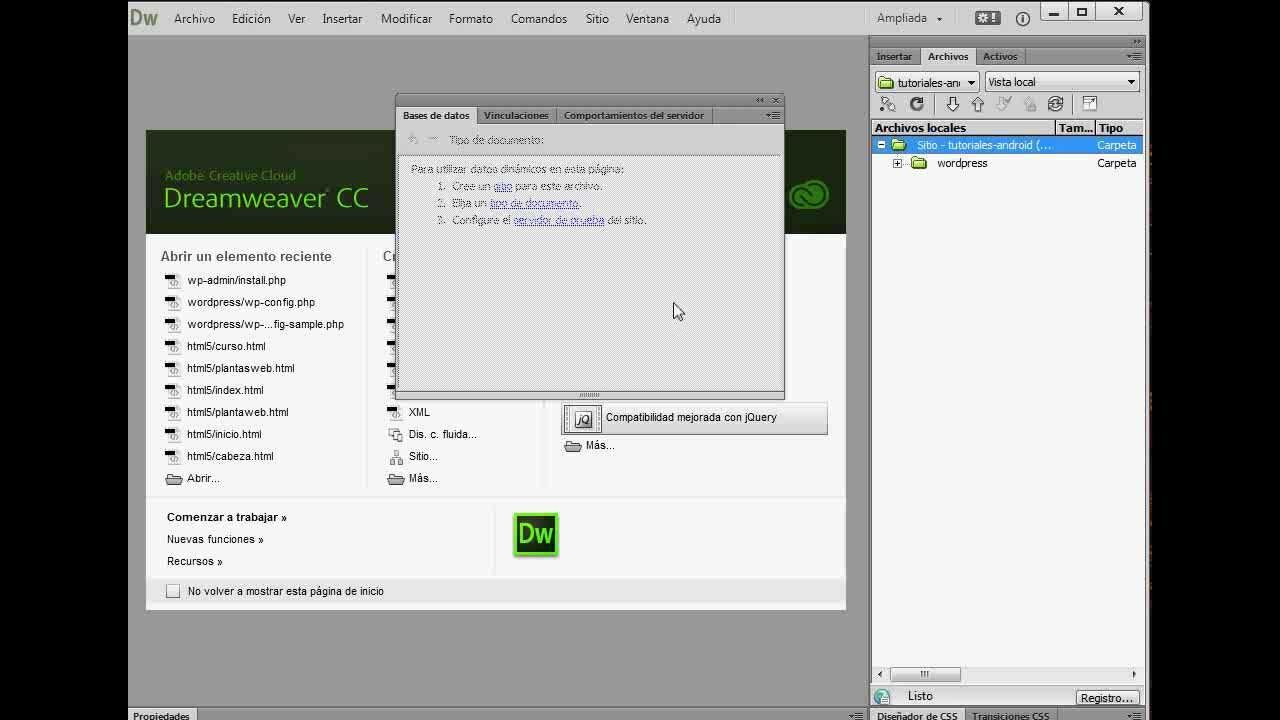Click the Creative Cloud logo icon
This screenshot has height=720, width=1280.
(x=808, y=194)
